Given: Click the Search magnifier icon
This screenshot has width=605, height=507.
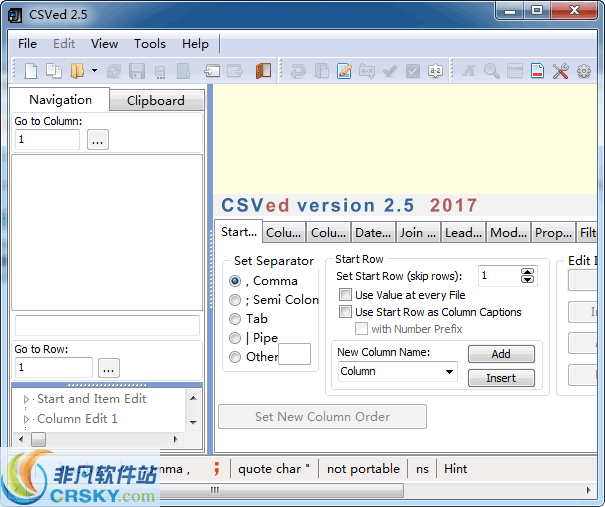Looking at the screenshot, I should [x=492, y=71].
